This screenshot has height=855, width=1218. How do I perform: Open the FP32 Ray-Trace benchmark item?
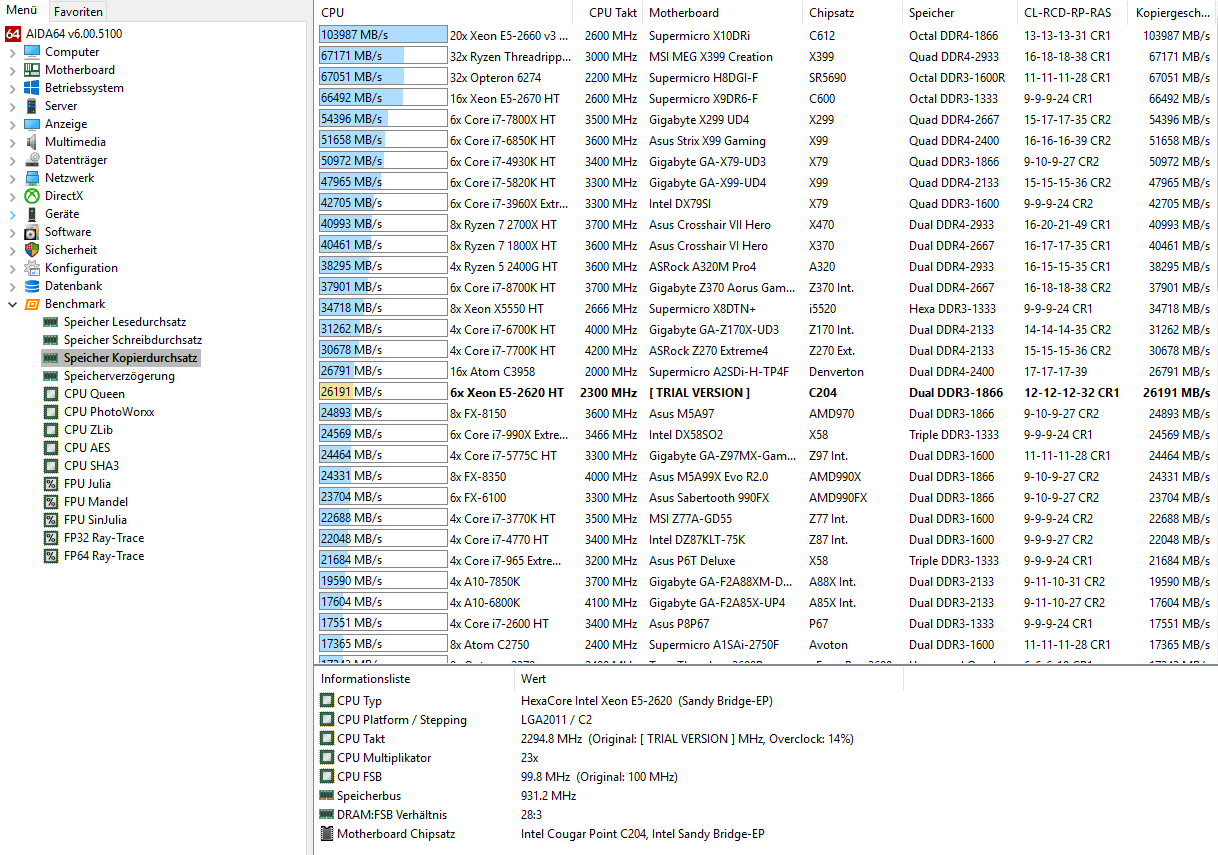click(x=104, y=538)
